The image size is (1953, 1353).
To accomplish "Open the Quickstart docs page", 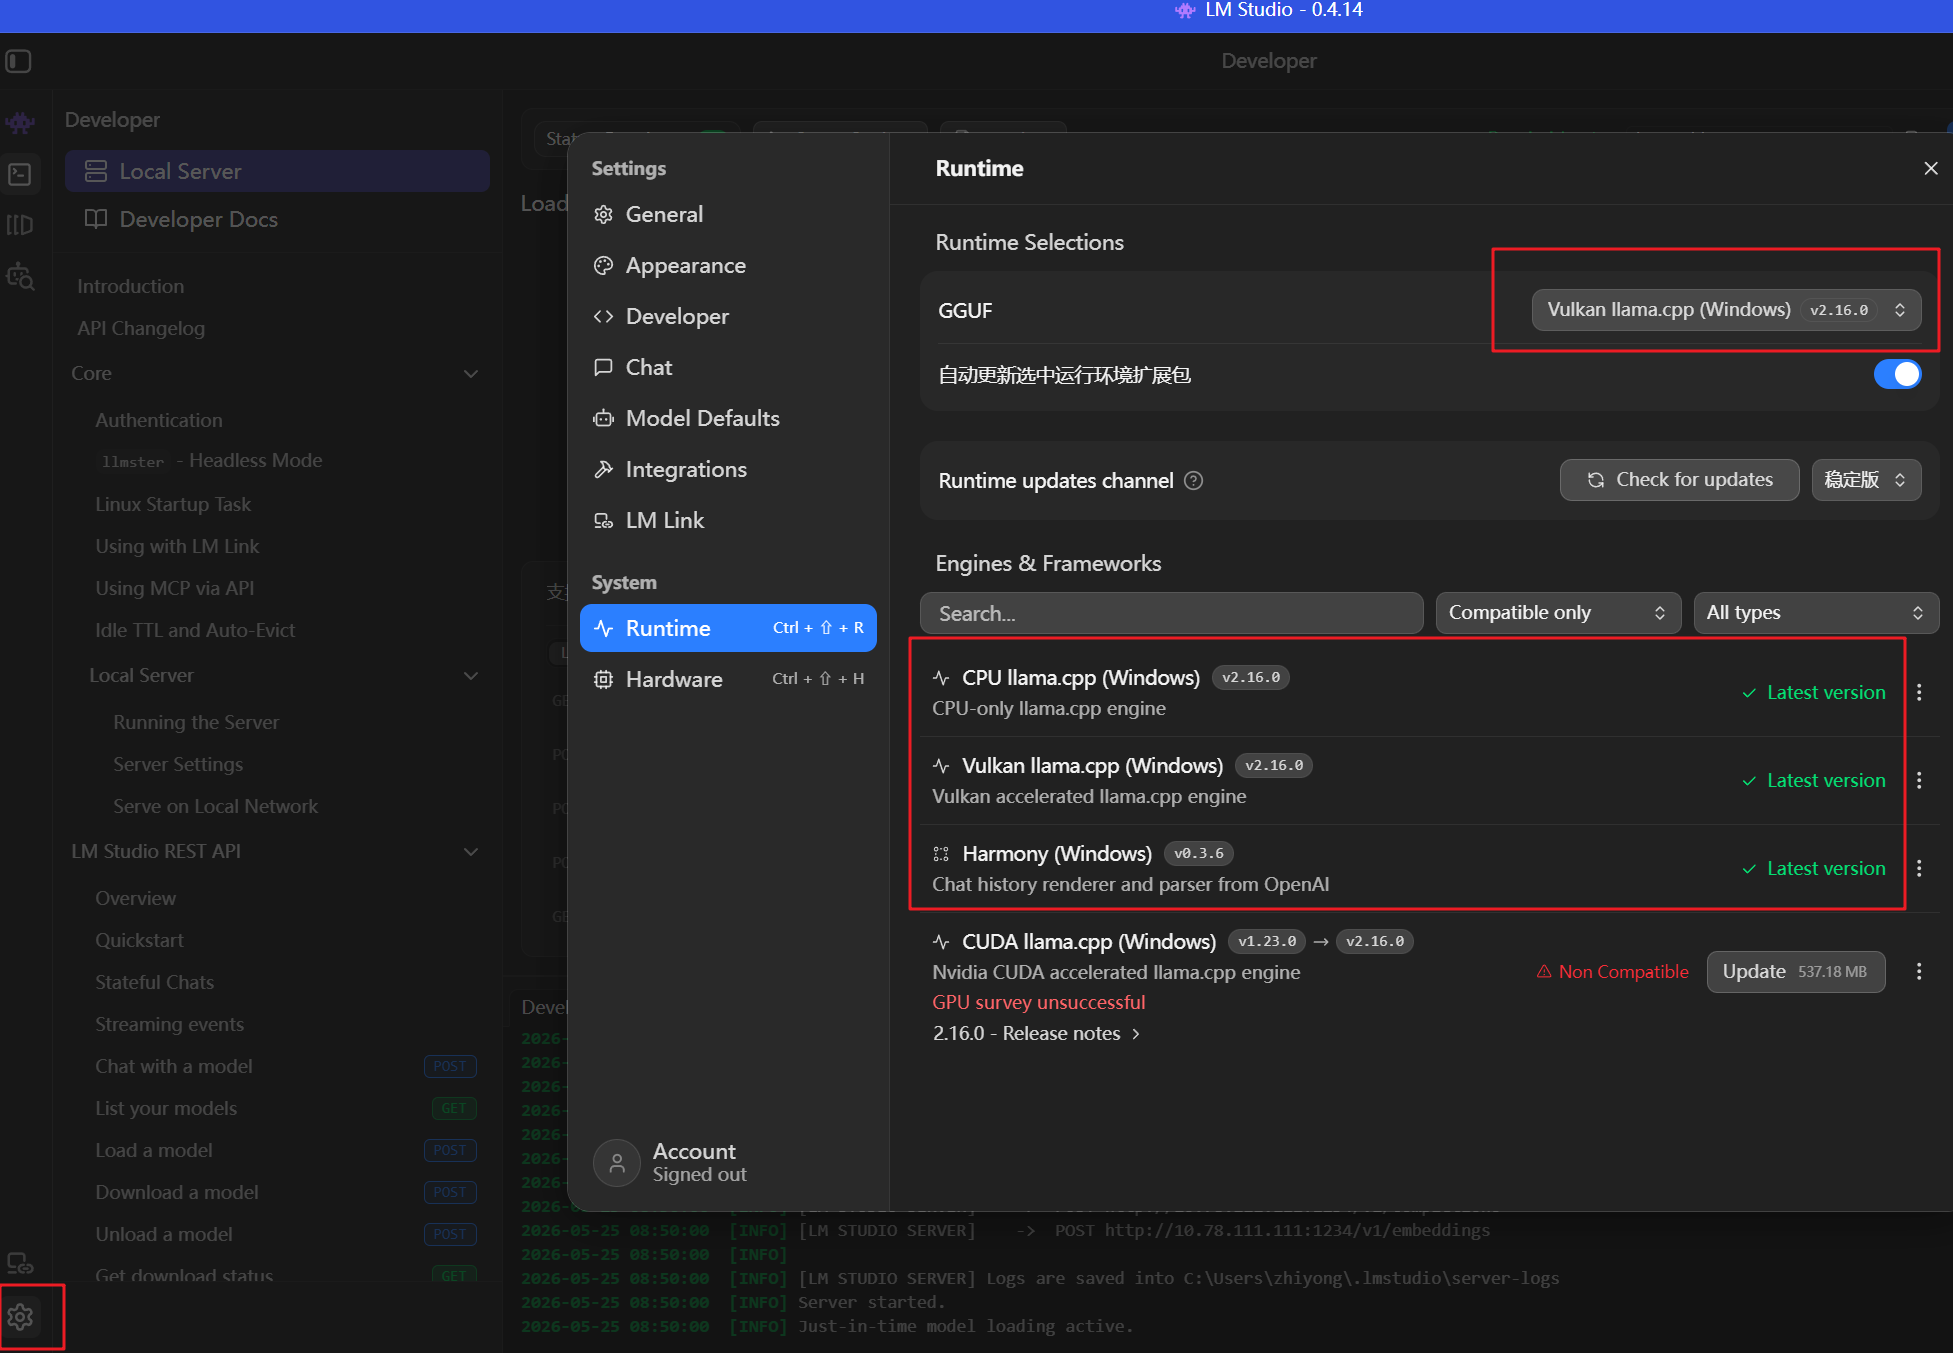I will 139,940.
